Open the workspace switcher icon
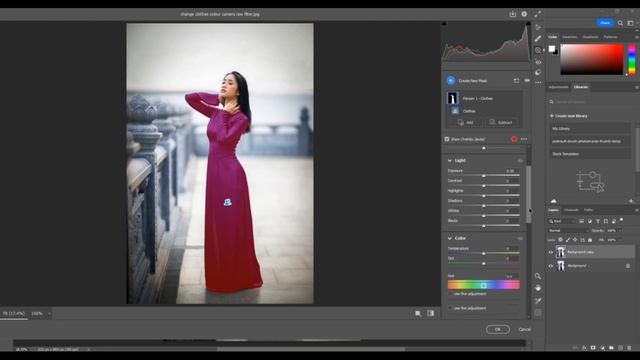The image size is (640, 360). tap(631, 23)
